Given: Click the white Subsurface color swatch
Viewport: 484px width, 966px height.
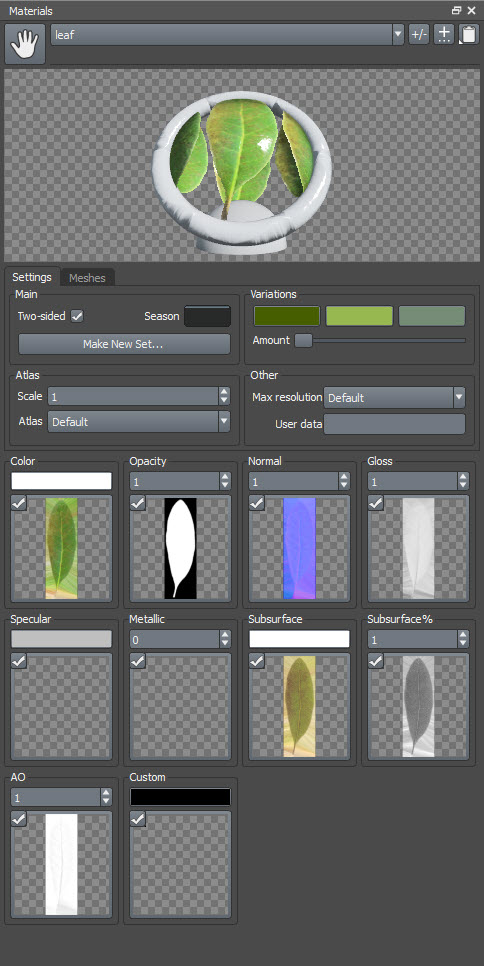Looking at the screenshot, I should click(299, 639).
